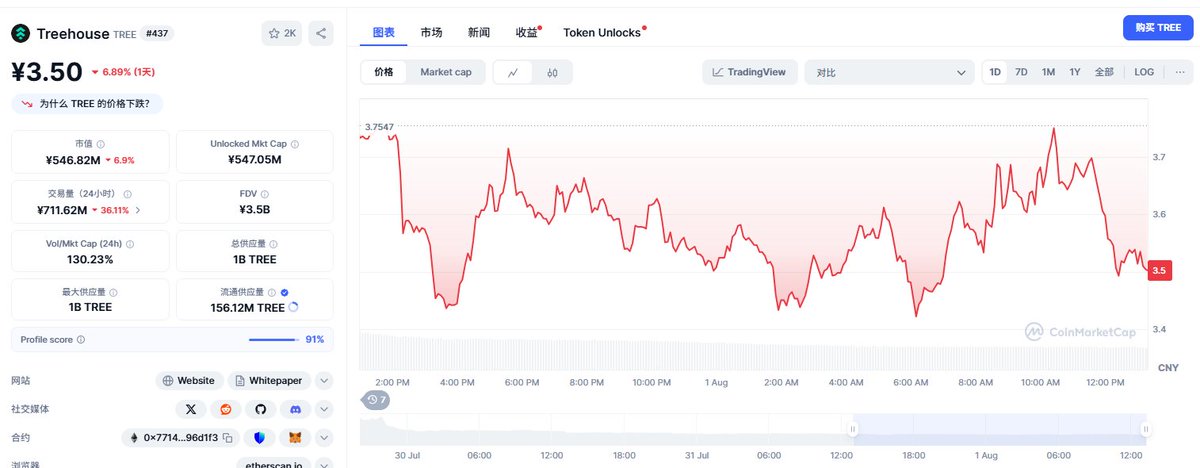Set chart range to 7D
The image size is (1200, 468).
point(1021,72)
